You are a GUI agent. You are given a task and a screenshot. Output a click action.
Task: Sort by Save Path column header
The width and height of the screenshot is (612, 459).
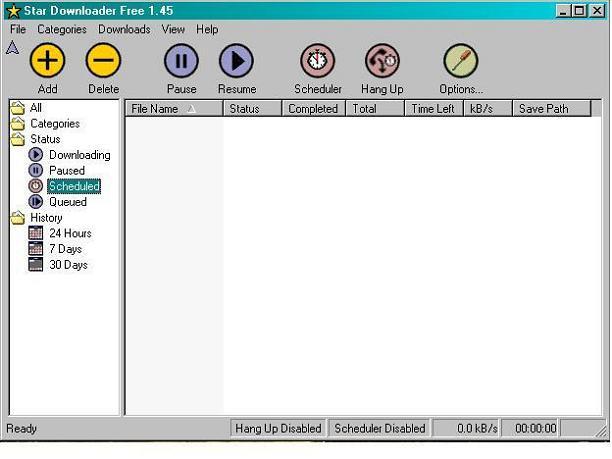pyautogui.click(x=552, y=109)
